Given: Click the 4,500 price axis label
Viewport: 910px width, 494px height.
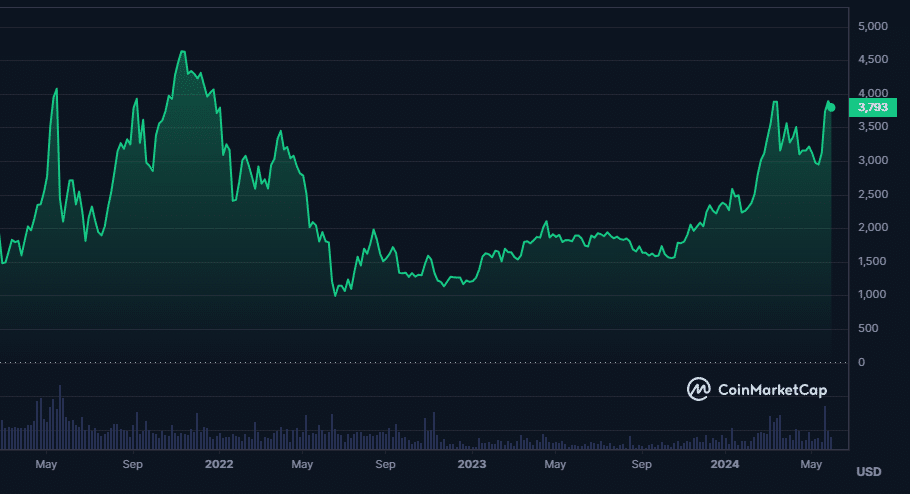Looking at the screenshot, I should tap(874, 60).
